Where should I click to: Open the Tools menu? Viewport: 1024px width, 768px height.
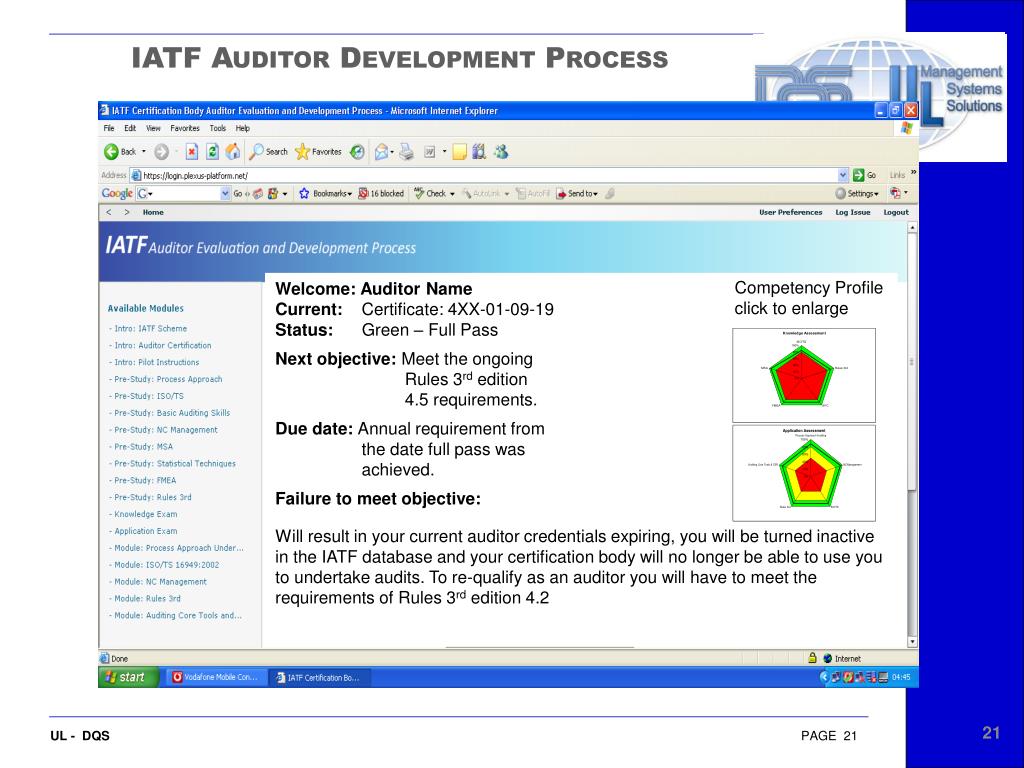217,129
